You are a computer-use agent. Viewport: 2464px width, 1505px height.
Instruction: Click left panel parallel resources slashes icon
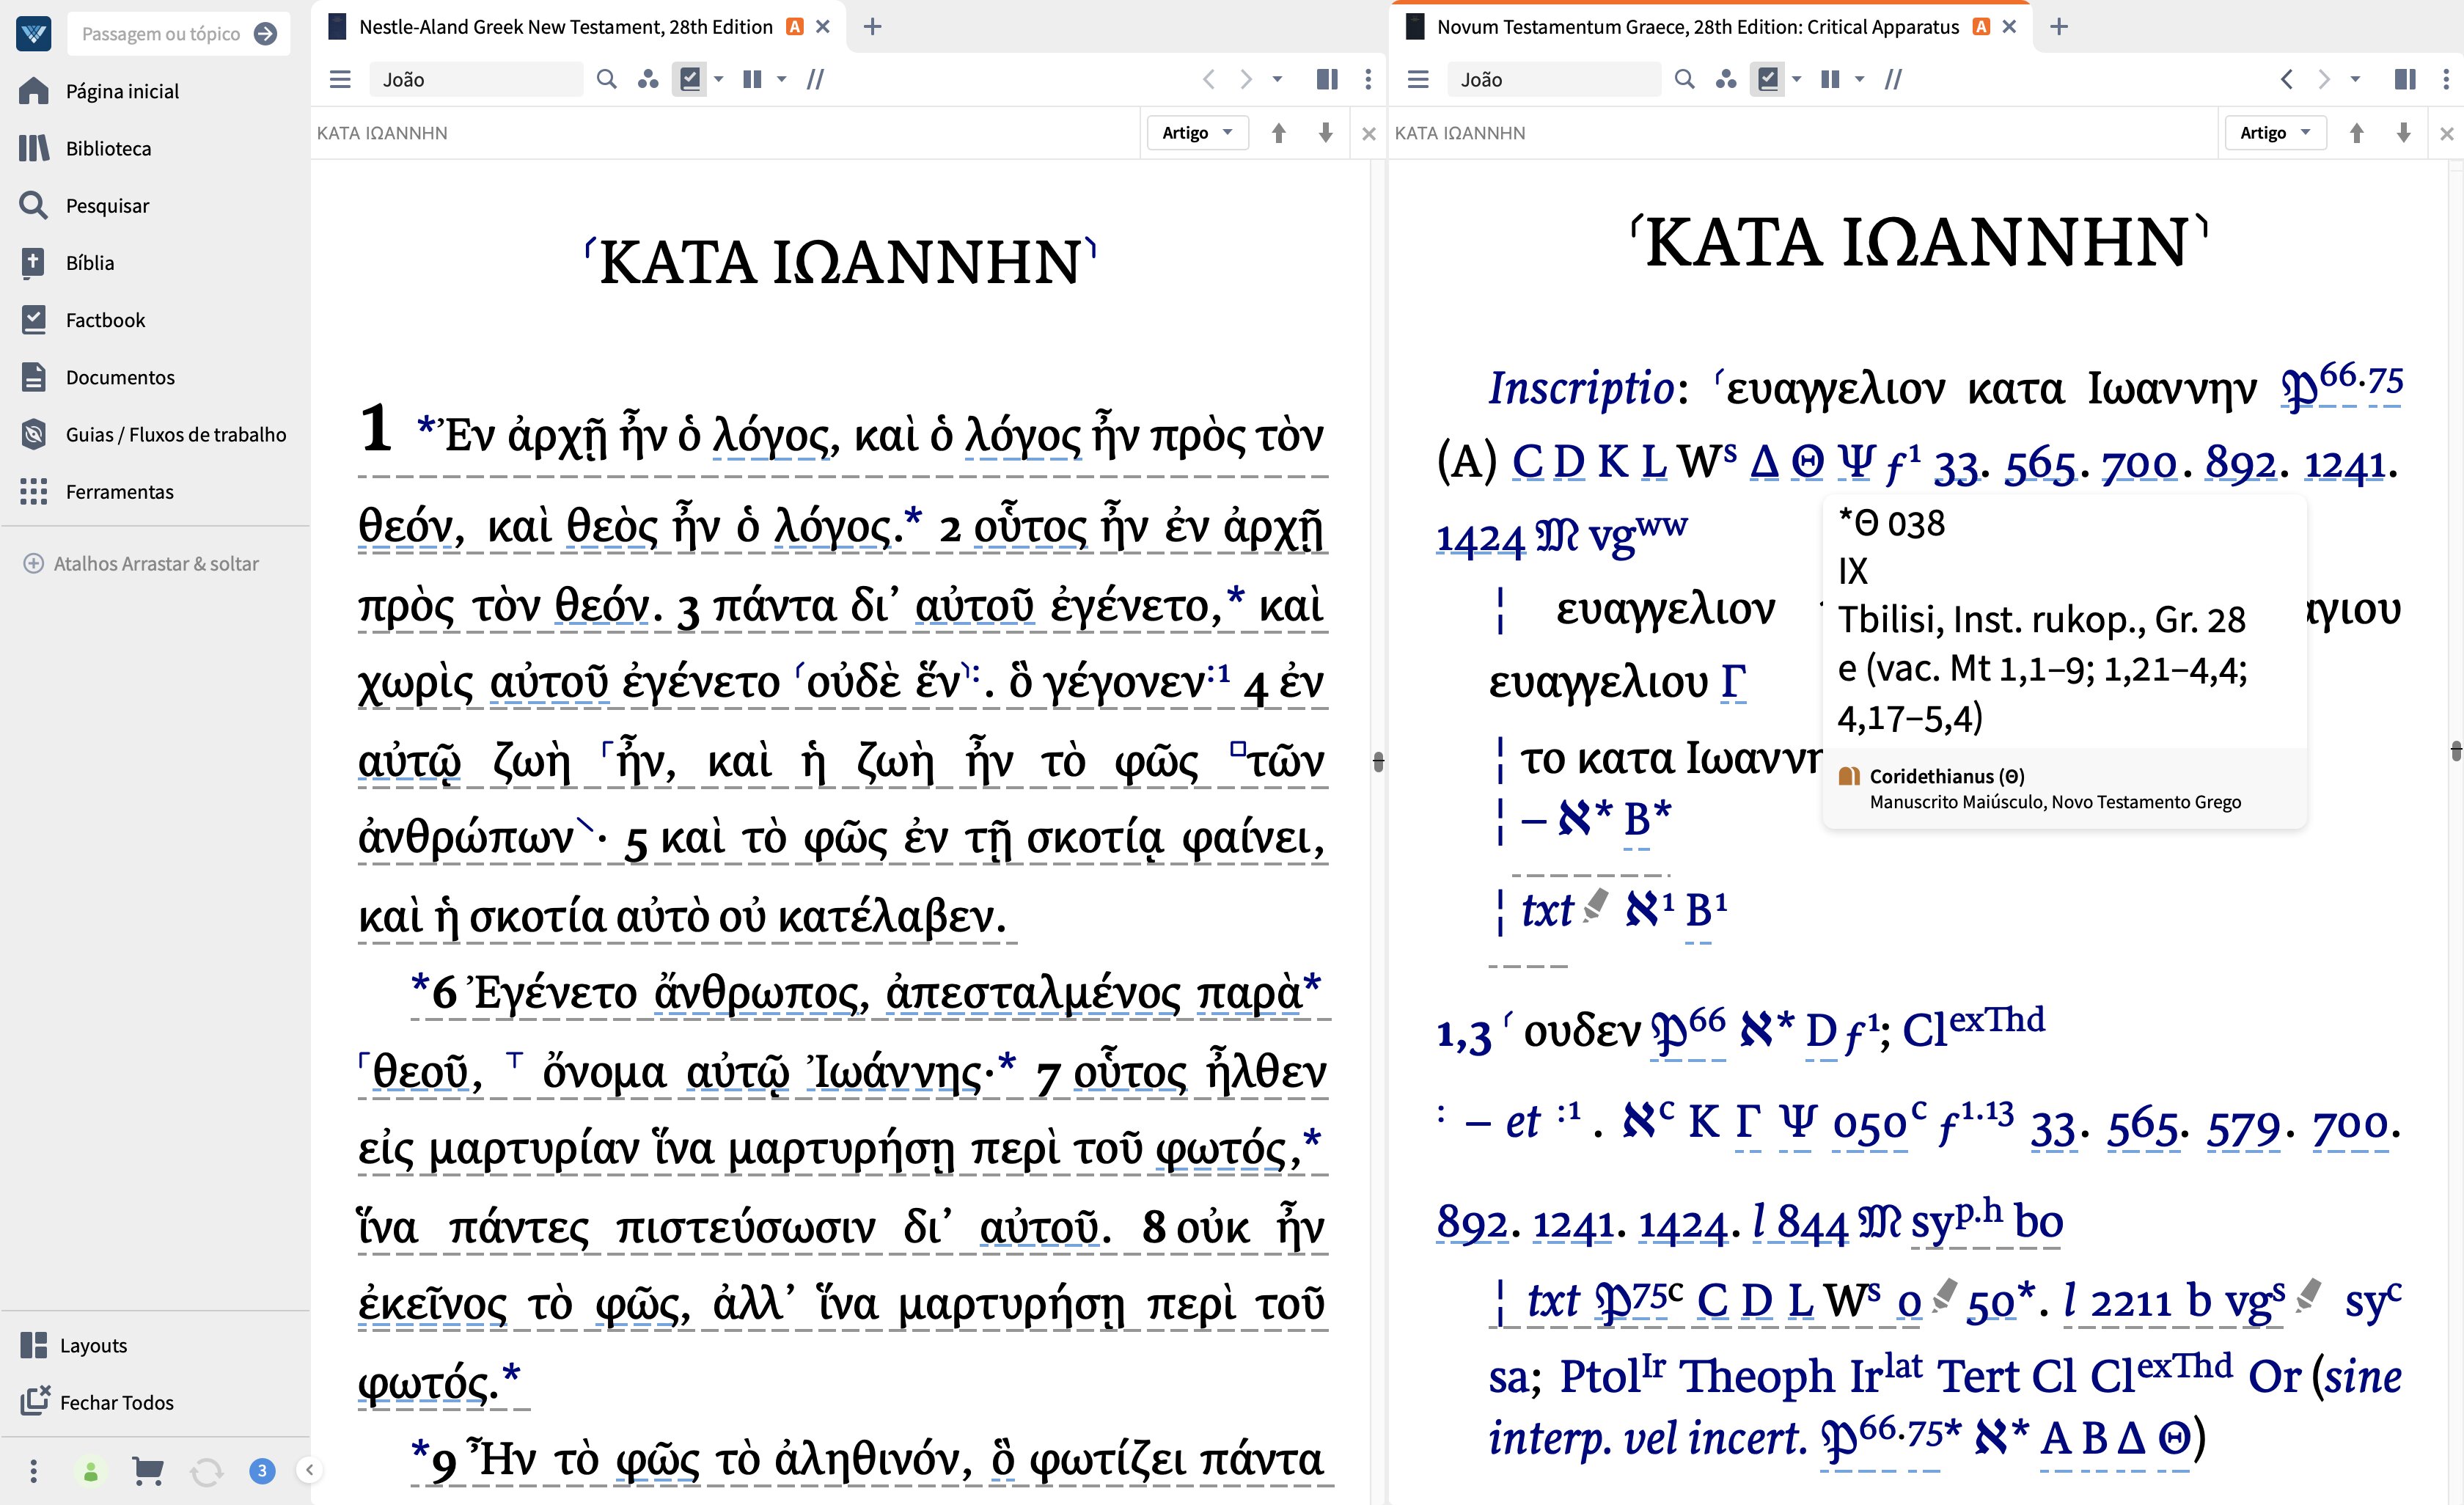(816, 79)
